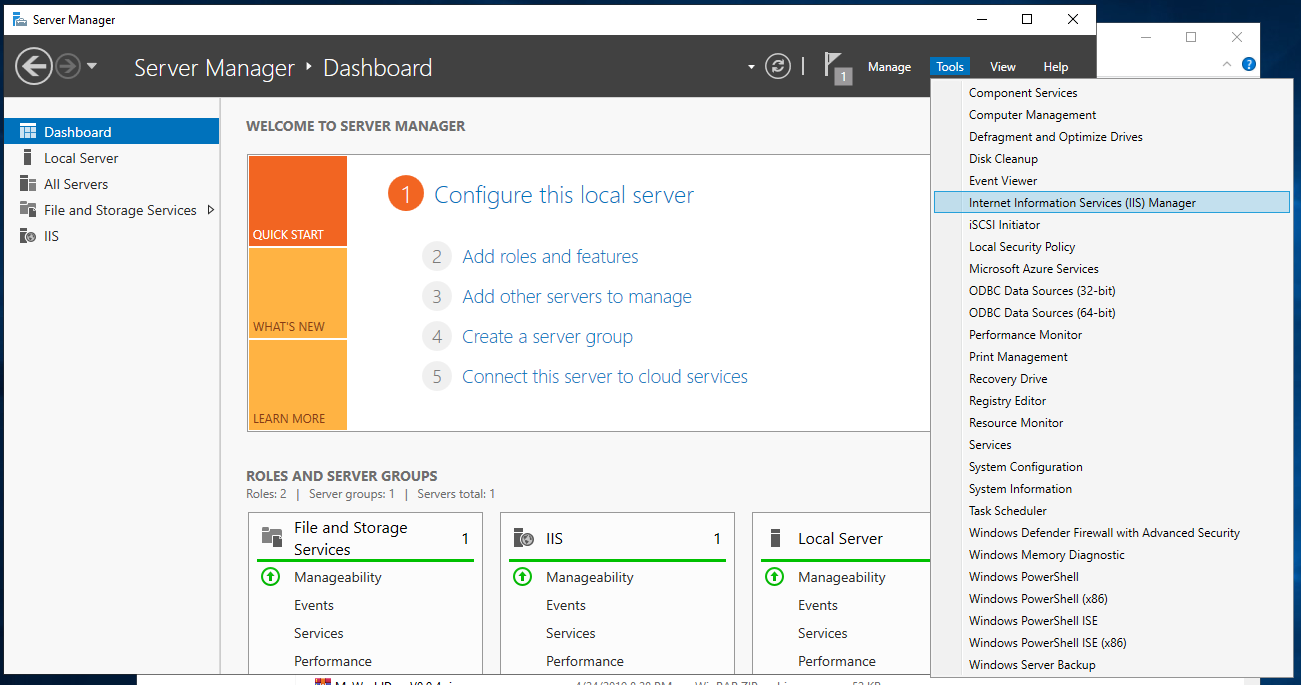Click the All Servers icon in the sidebar
The image size is (1301, 685).
(27, 184)
